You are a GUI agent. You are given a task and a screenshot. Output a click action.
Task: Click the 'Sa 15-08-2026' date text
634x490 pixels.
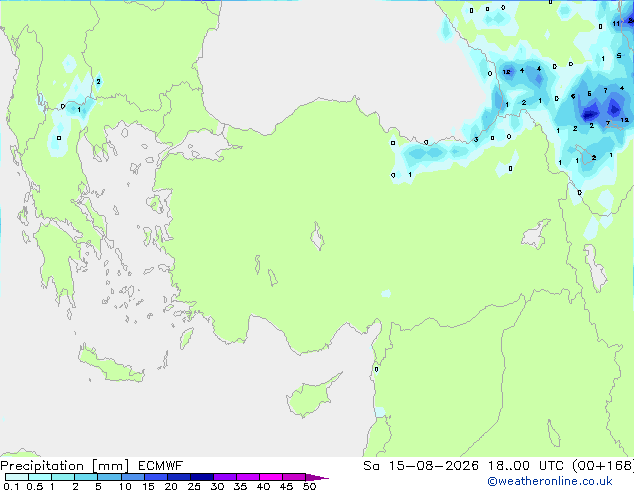421,466
